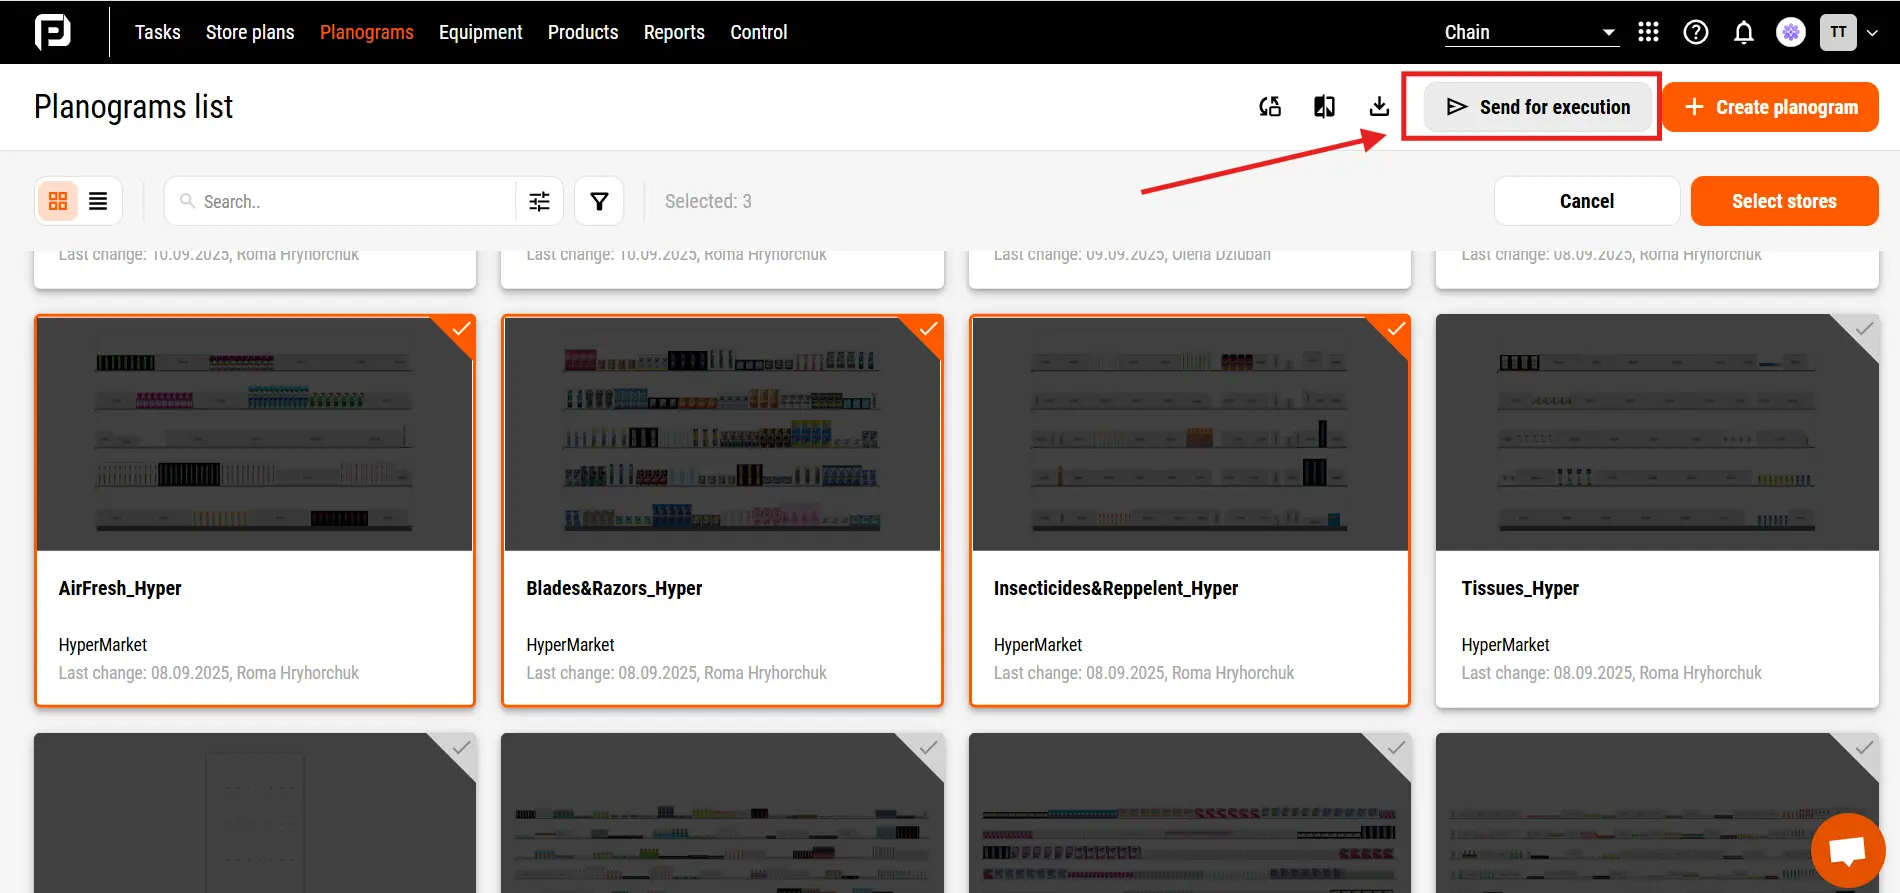Open search advanced options sliders
Viewport: 1900px width, 893px height.
(x=539, y=201)
